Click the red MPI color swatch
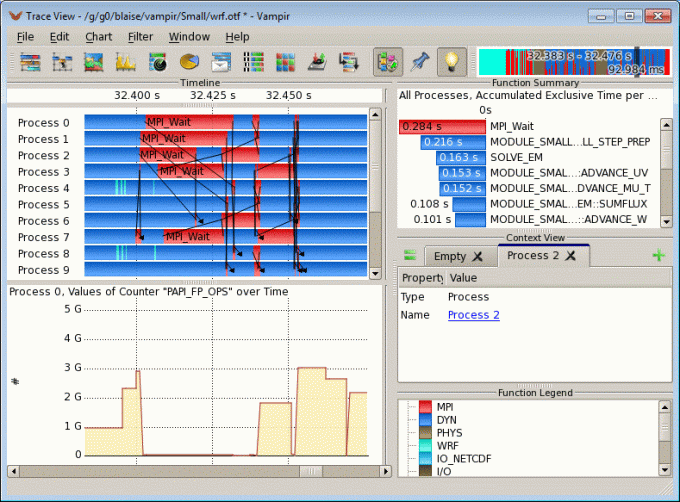The image size is (680, 502). [x=425, y=407]
